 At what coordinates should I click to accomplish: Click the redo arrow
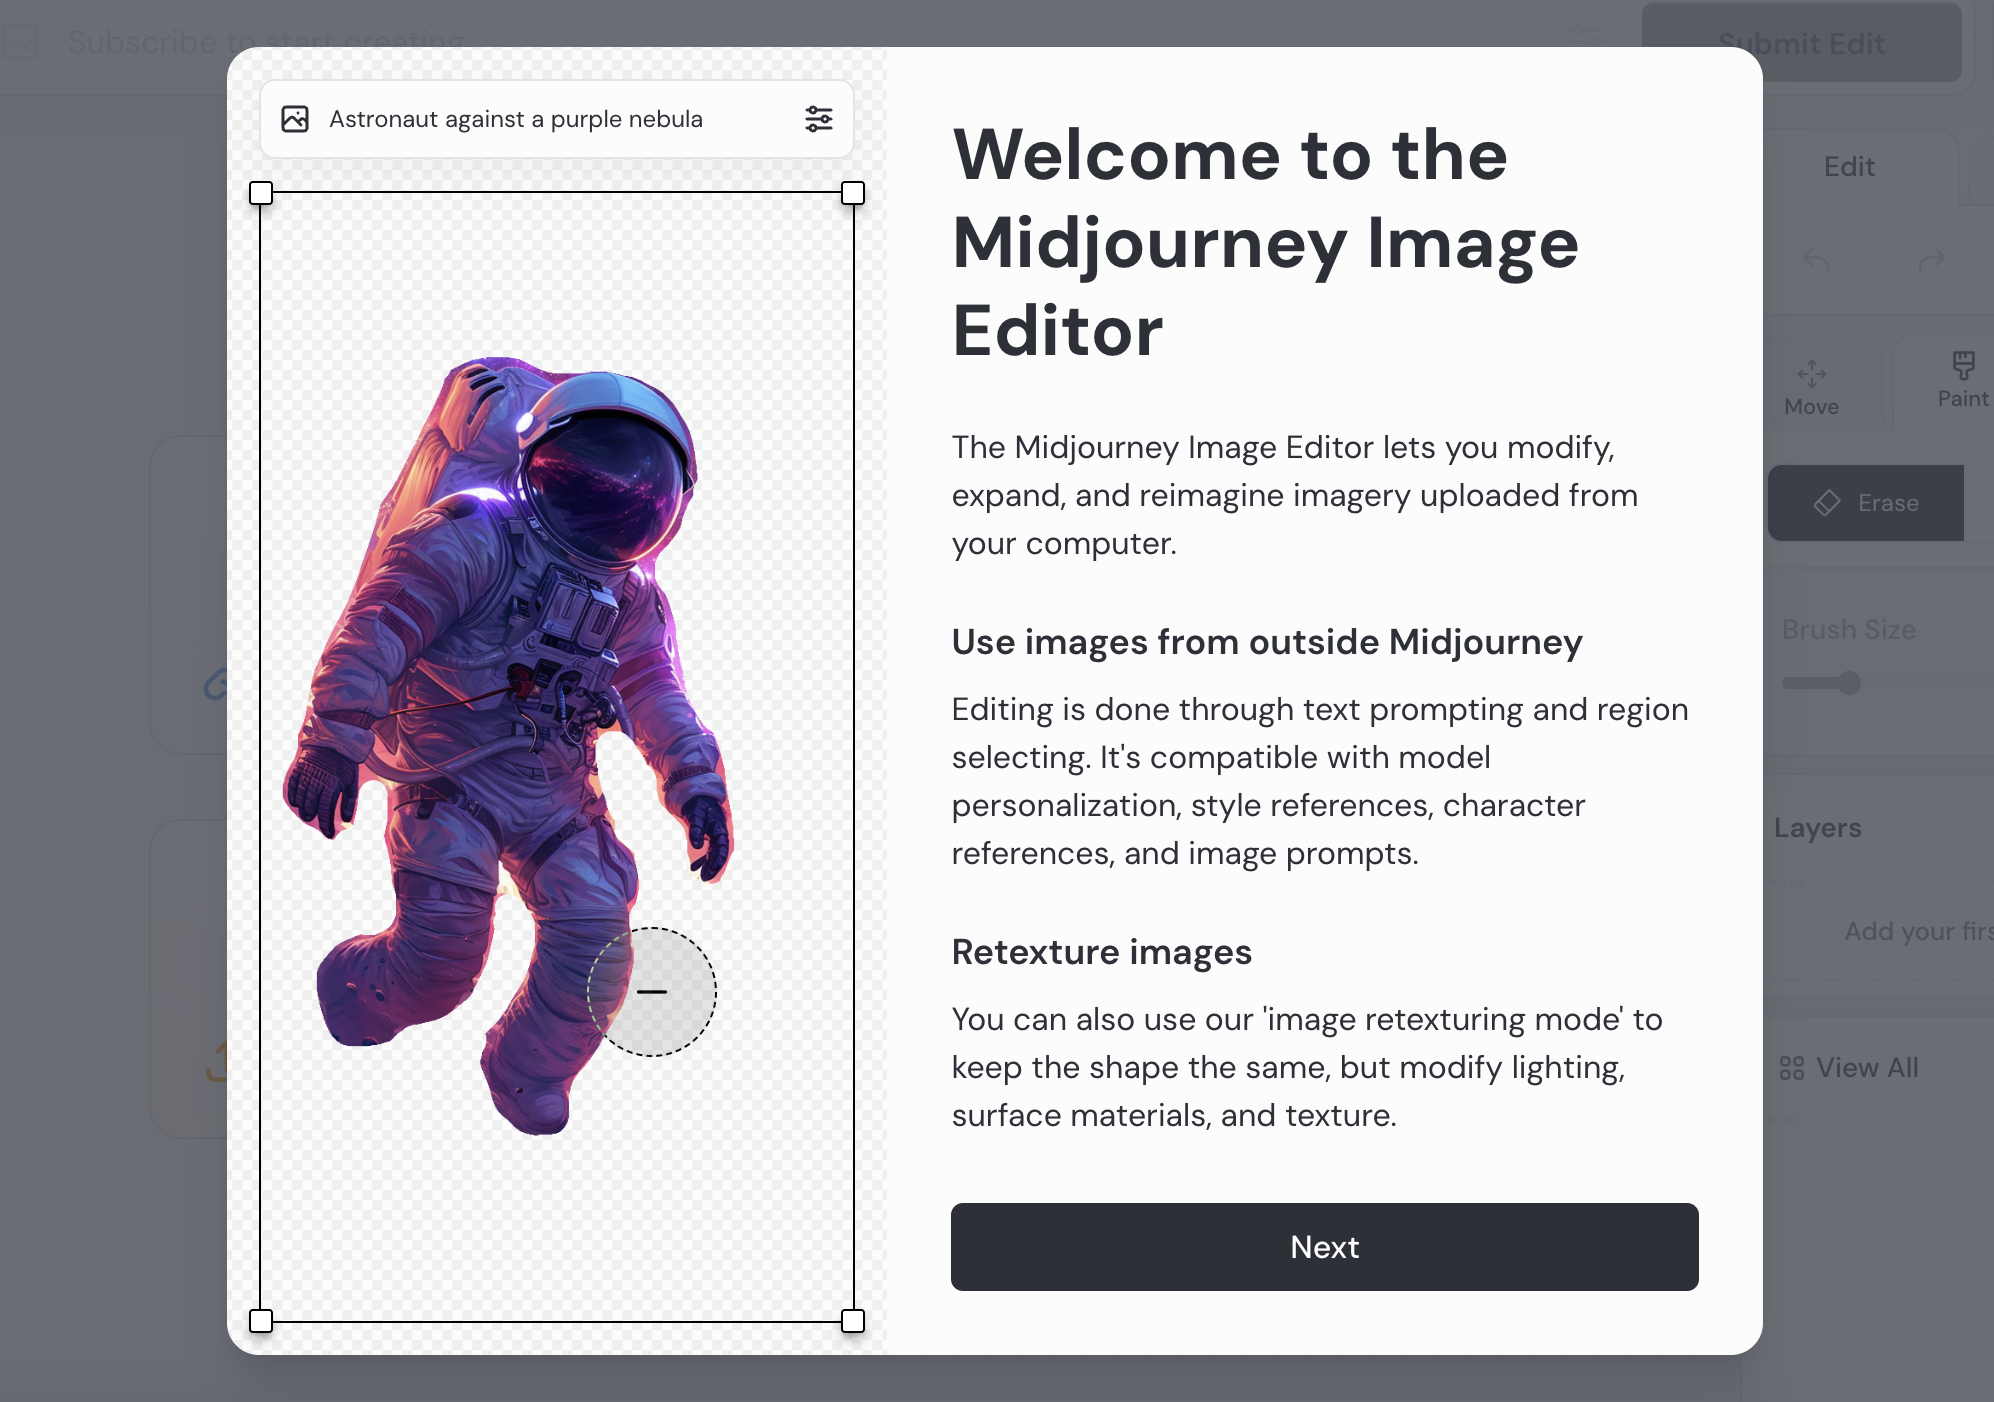pyautogui.click(x=1931, y=261)
